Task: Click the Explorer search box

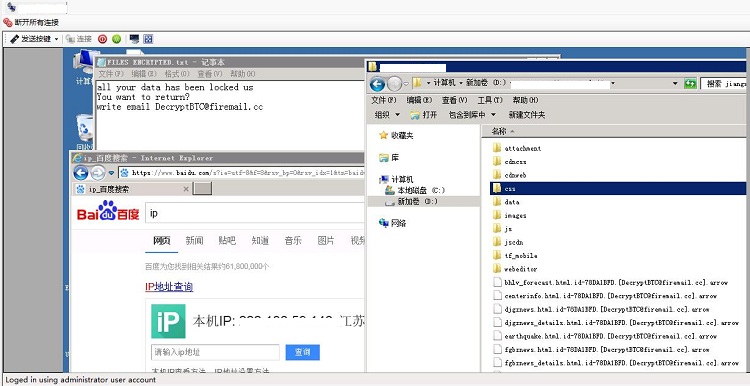Action: click(x=724, y=84)
